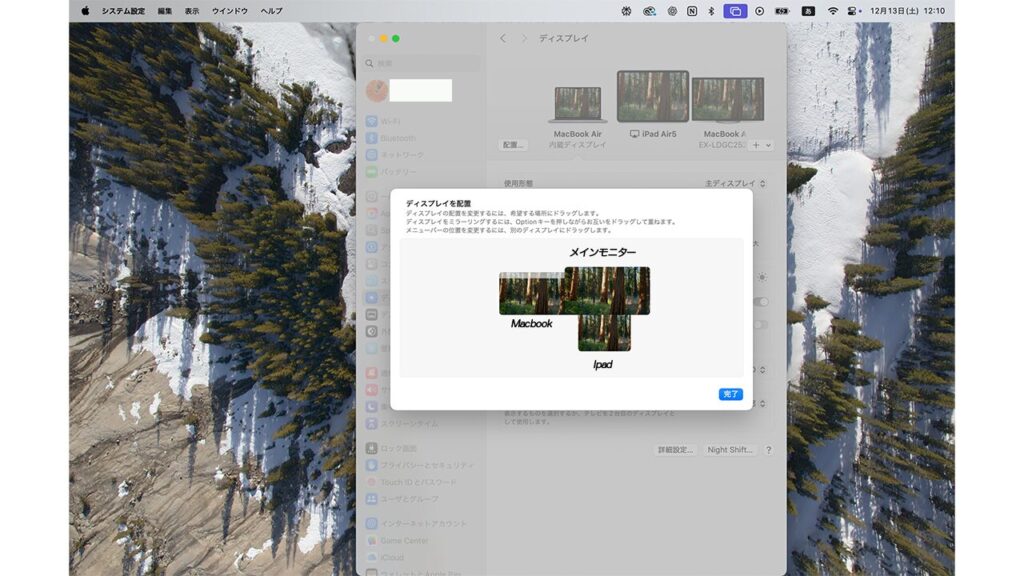
Task: Click the Bluetooth icon in menu bar
Action: click(x=712, y=11)
